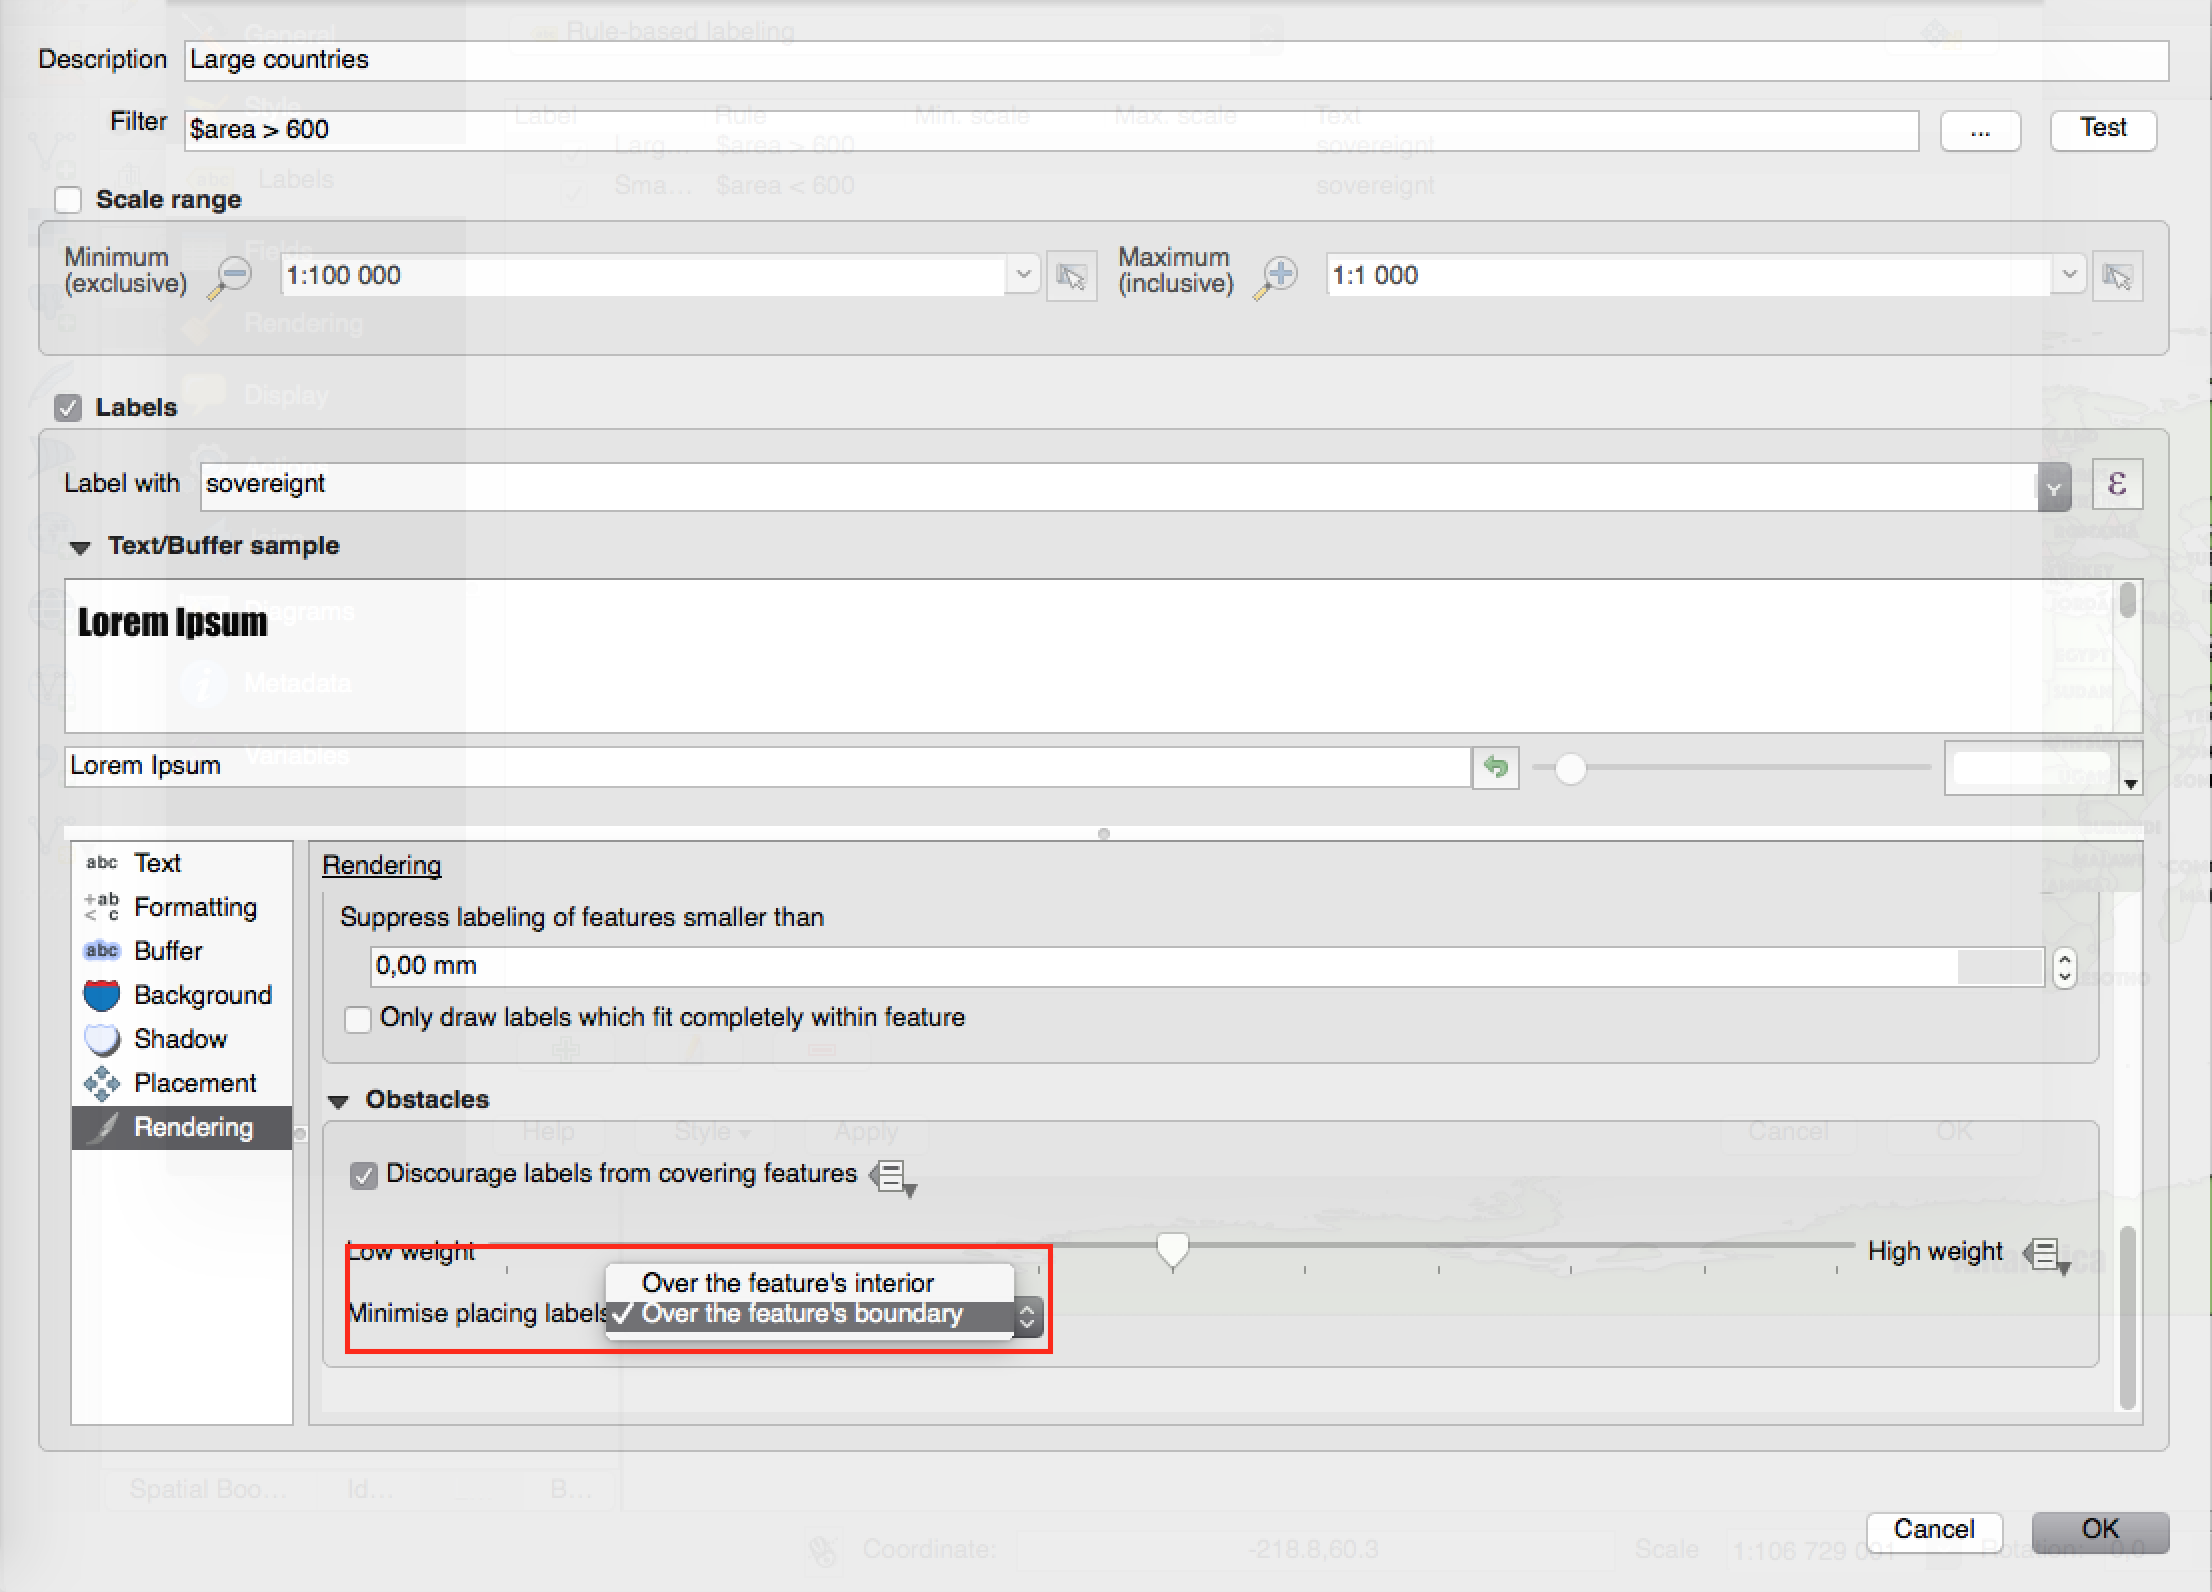Collapse the Text/Buffer sample section

pyautogui.click(x=81, y=547)
